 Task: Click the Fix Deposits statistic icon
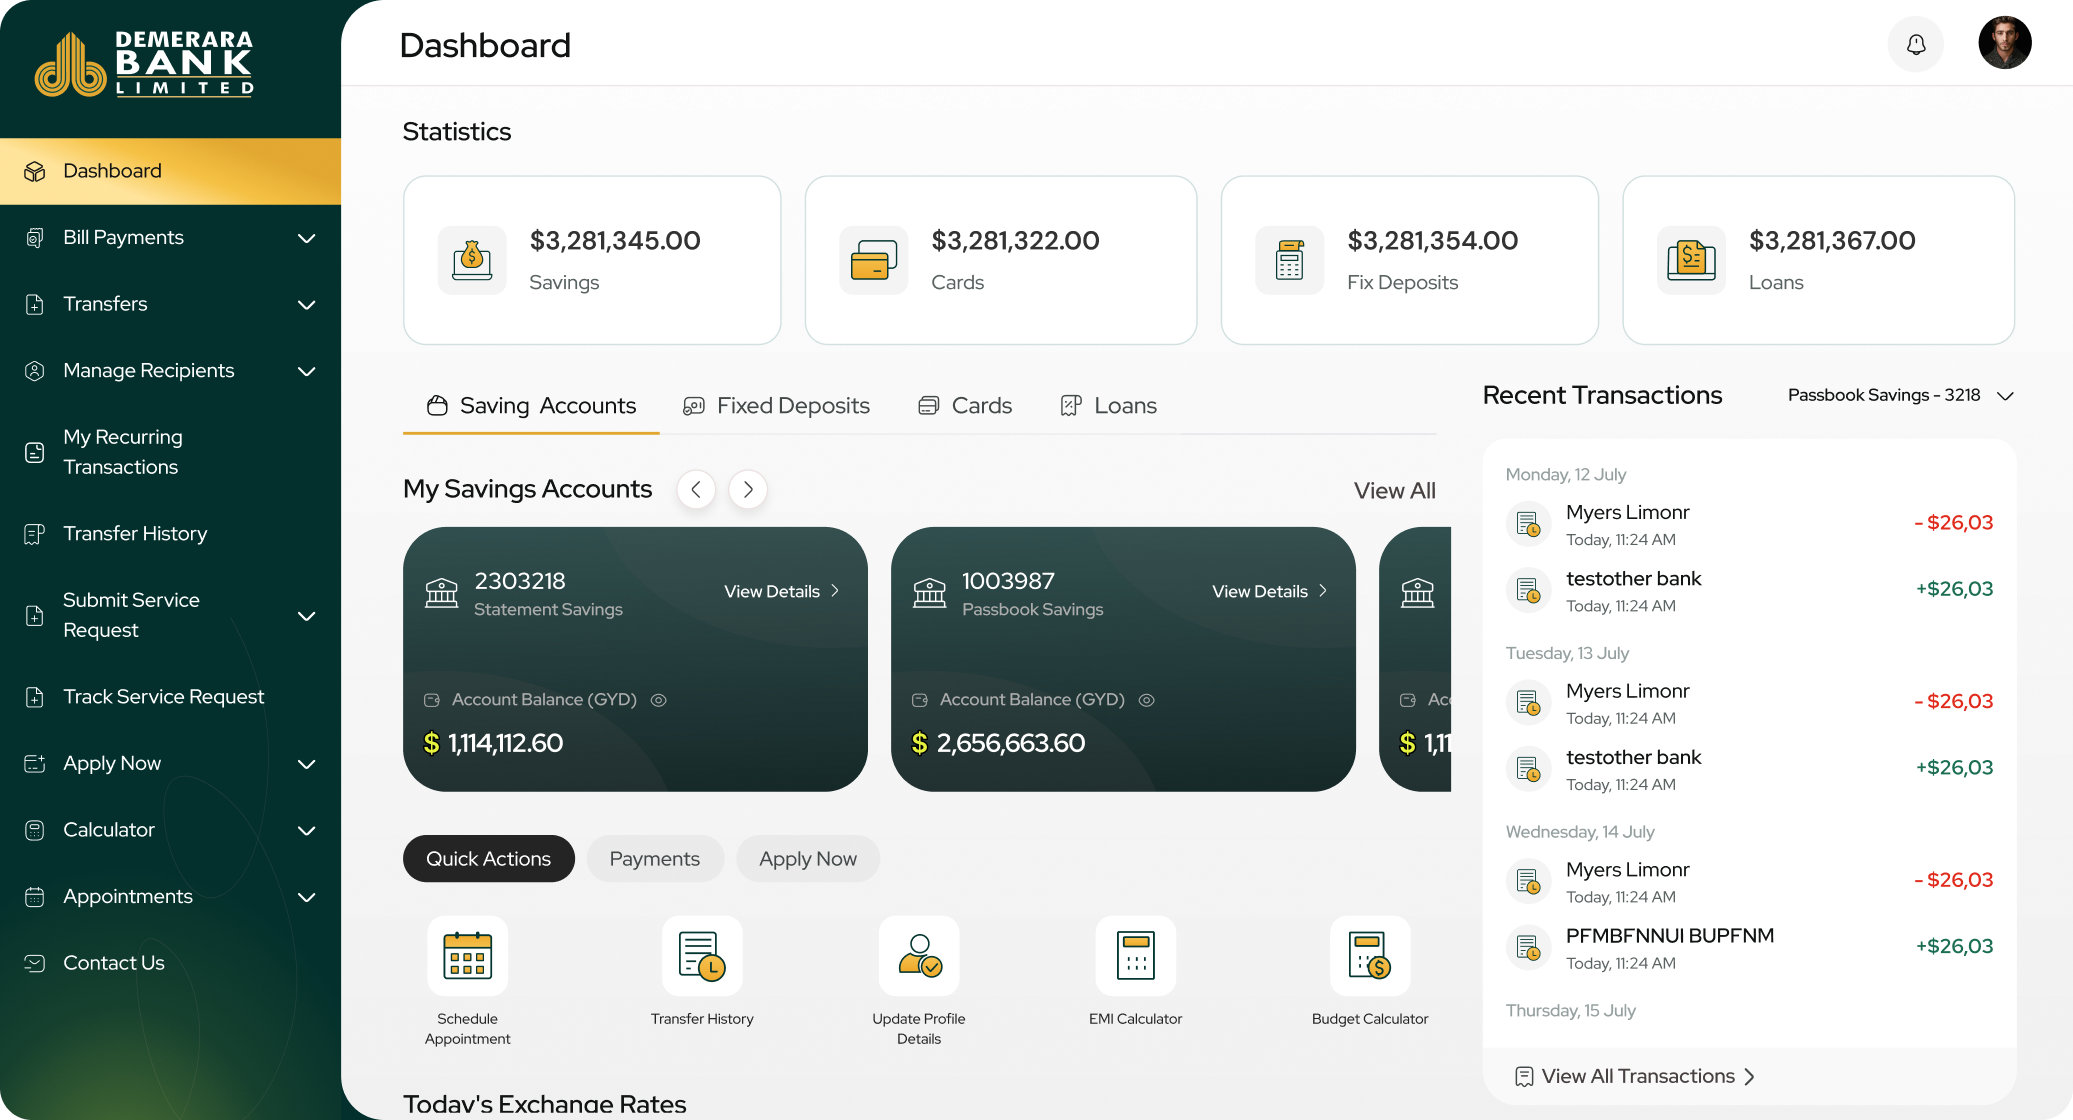pyautogui.click(x=1289, y=260)
